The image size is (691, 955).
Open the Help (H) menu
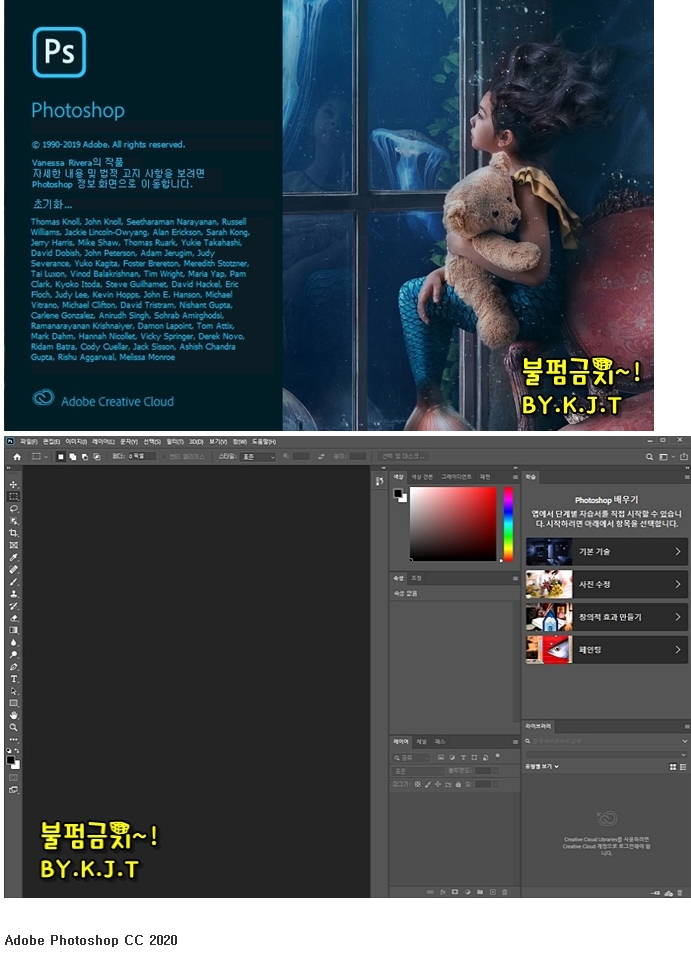(x=264, y=442)
